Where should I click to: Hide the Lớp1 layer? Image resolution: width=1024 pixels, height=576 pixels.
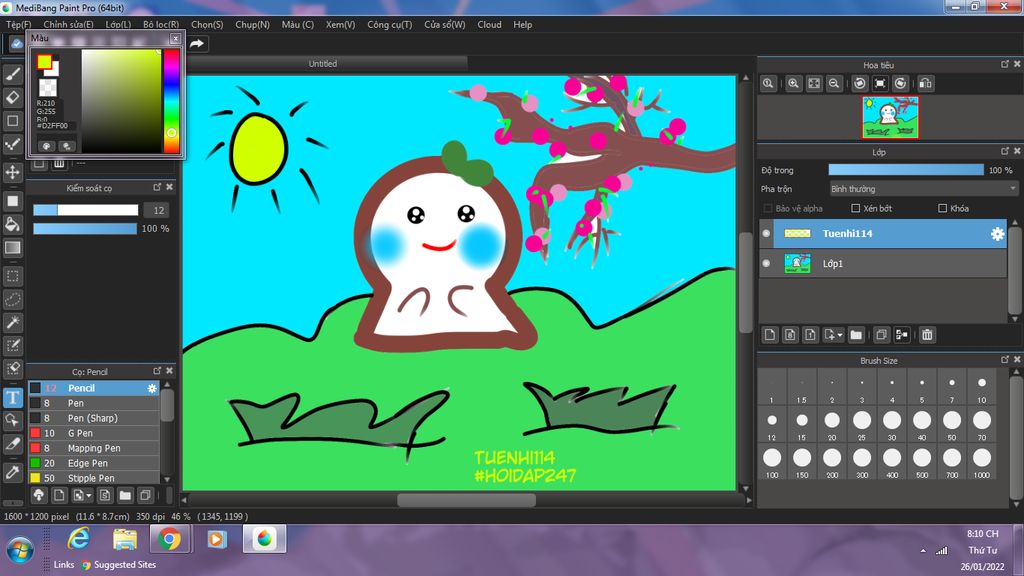[x=767, y=264]
